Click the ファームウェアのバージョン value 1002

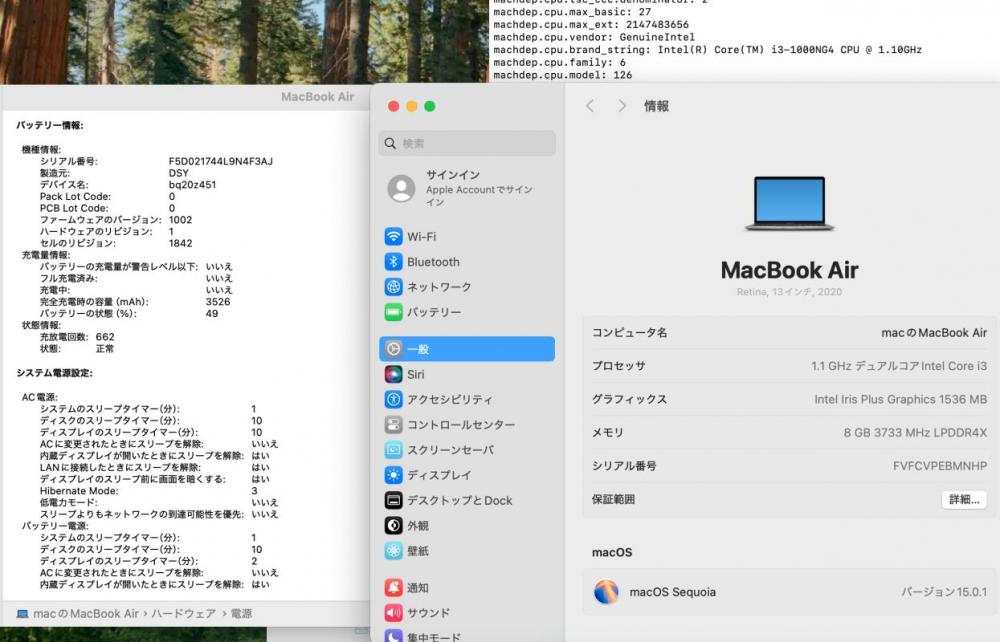click(180, 219)
